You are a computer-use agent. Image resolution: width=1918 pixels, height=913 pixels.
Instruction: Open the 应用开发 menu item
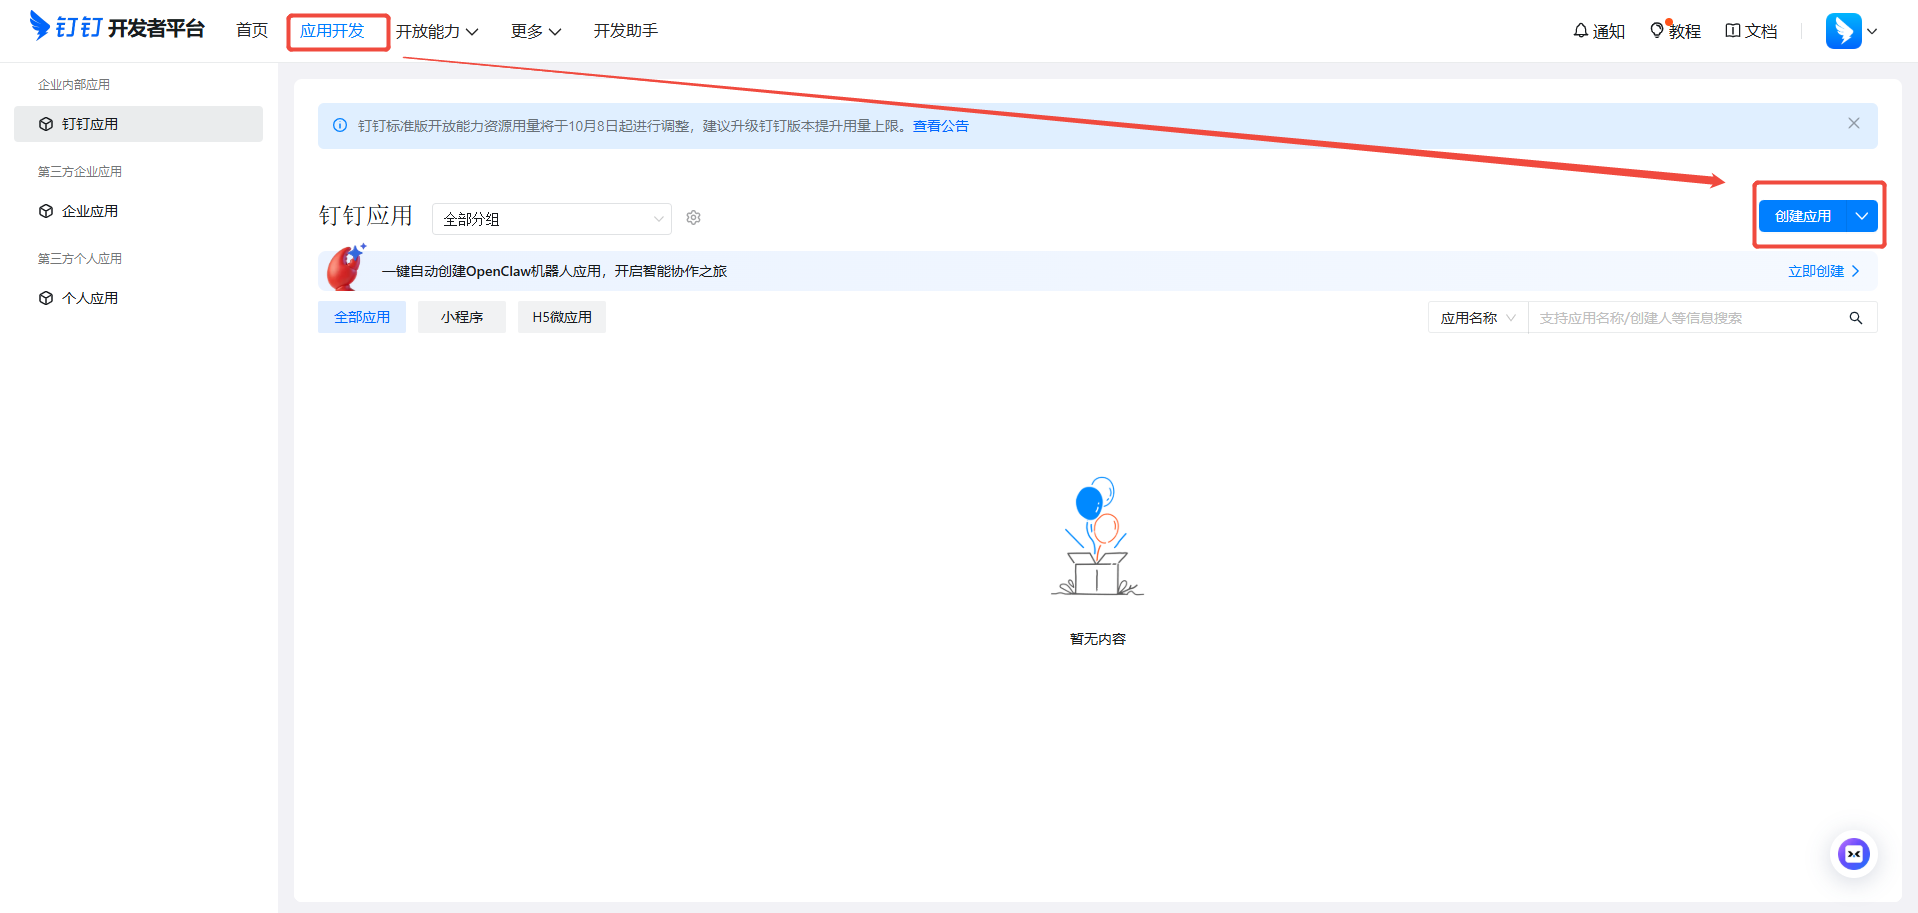(332, 31)
